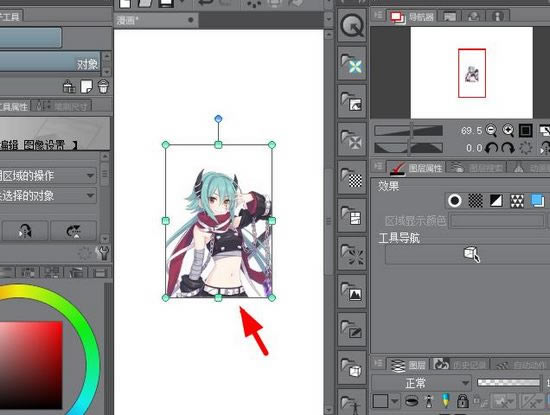This screenshot has height=415, width=550.
Task: Toggle draft layer pencil icon
Action: click(x=445, y=401)
